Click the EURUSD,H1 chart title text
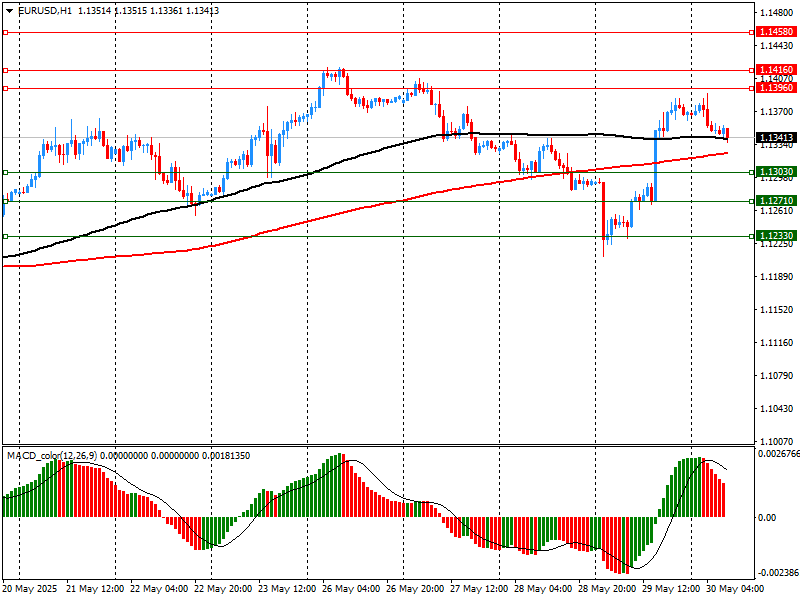This screenshot has height=600, width=800. pyautogui.click(x=45, y=10)
